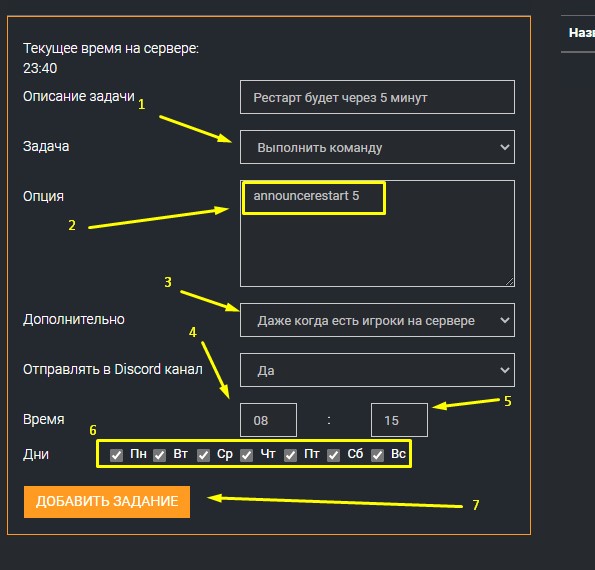Click the chevron arrow of Задача dropdown
Image resolution: width=595 pixels, height=570 pixels.
click(x=505, y=147)
